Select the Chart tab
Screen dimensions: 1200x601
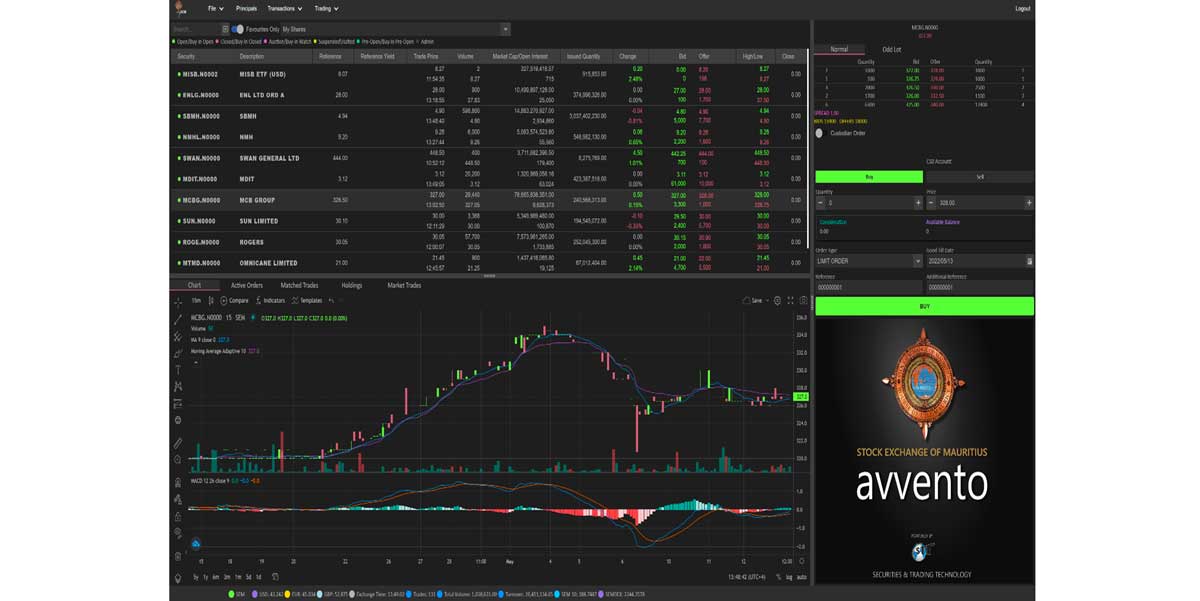[194, 285]
